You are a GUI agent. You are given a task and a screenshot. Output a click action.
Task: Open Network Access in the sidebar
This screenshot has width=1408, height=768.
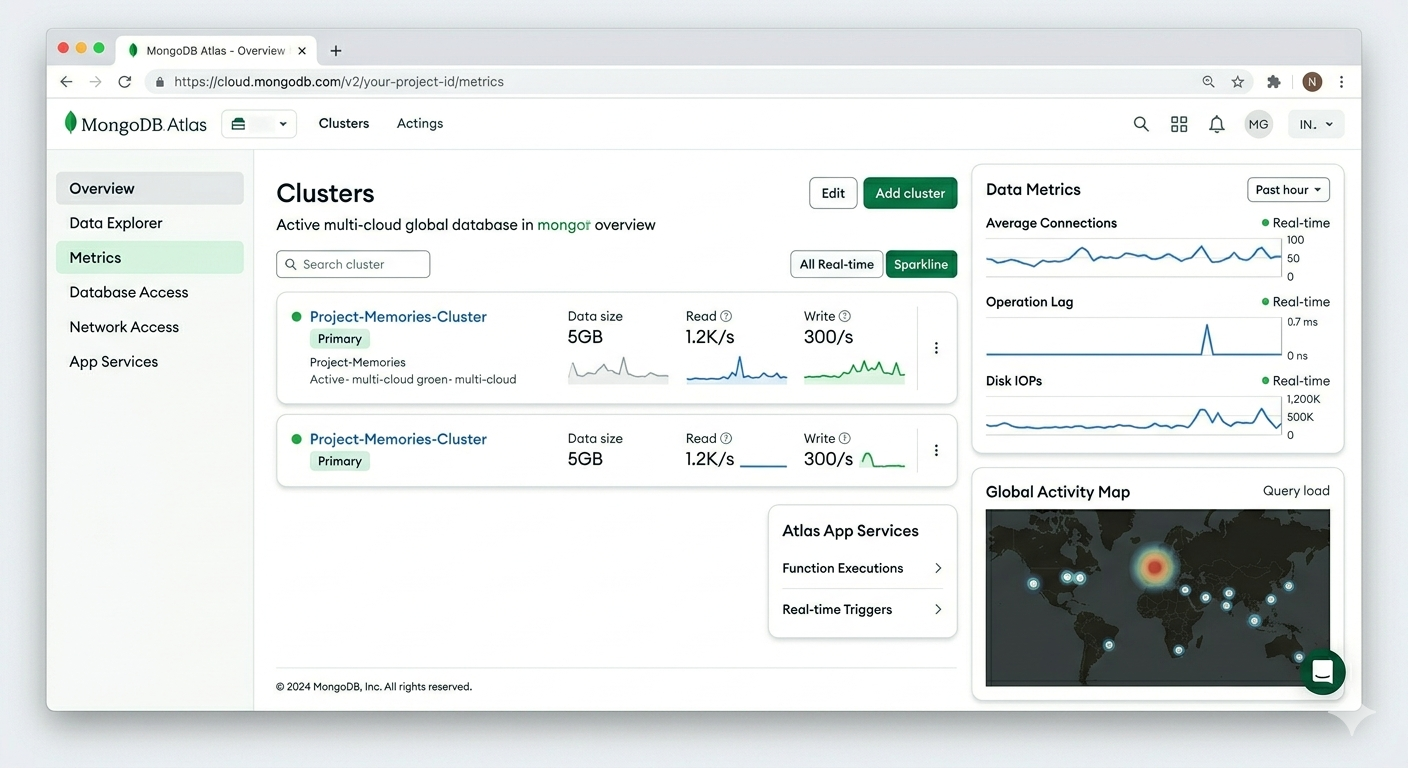point(150,327)
